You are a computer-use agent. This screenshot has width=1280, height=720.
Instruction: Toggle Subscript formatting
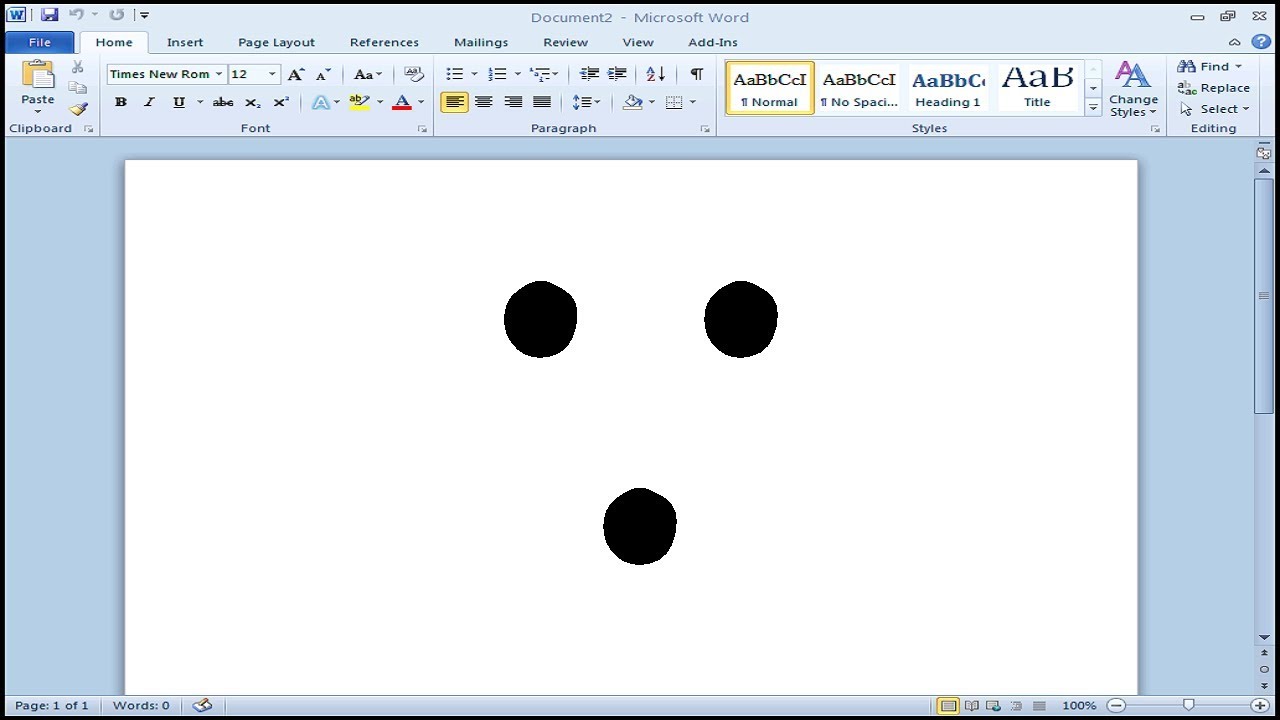(x=253, y=102)
